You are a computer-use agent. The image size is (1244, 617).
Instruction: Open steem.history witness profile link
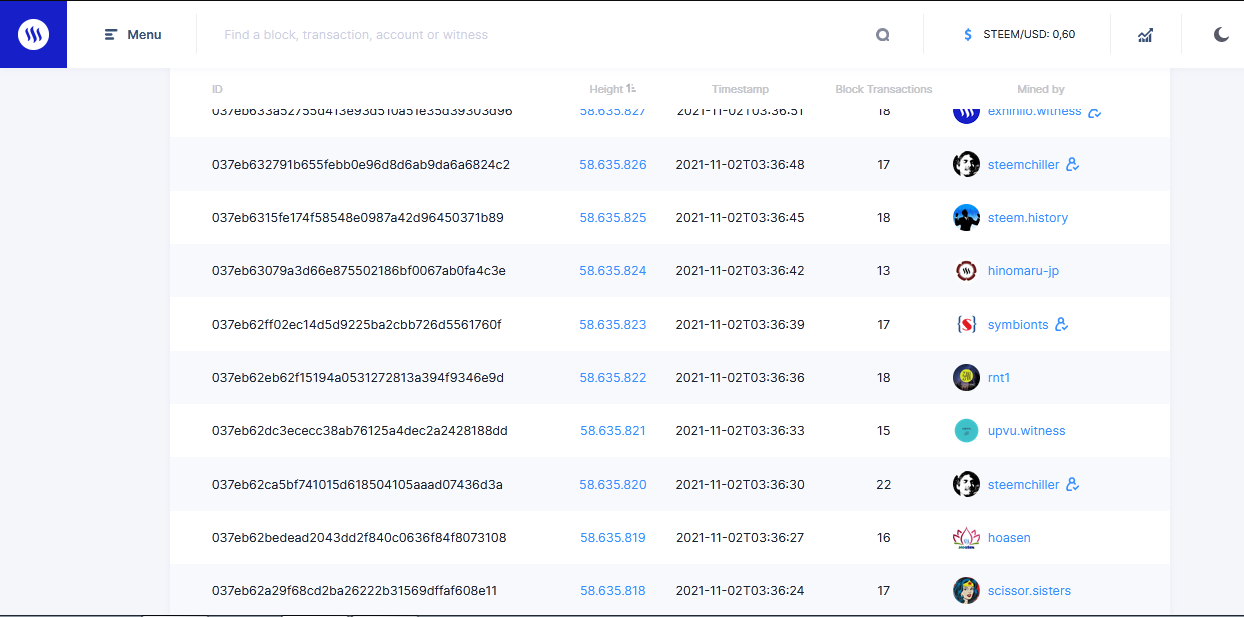tap(1027, 218)
